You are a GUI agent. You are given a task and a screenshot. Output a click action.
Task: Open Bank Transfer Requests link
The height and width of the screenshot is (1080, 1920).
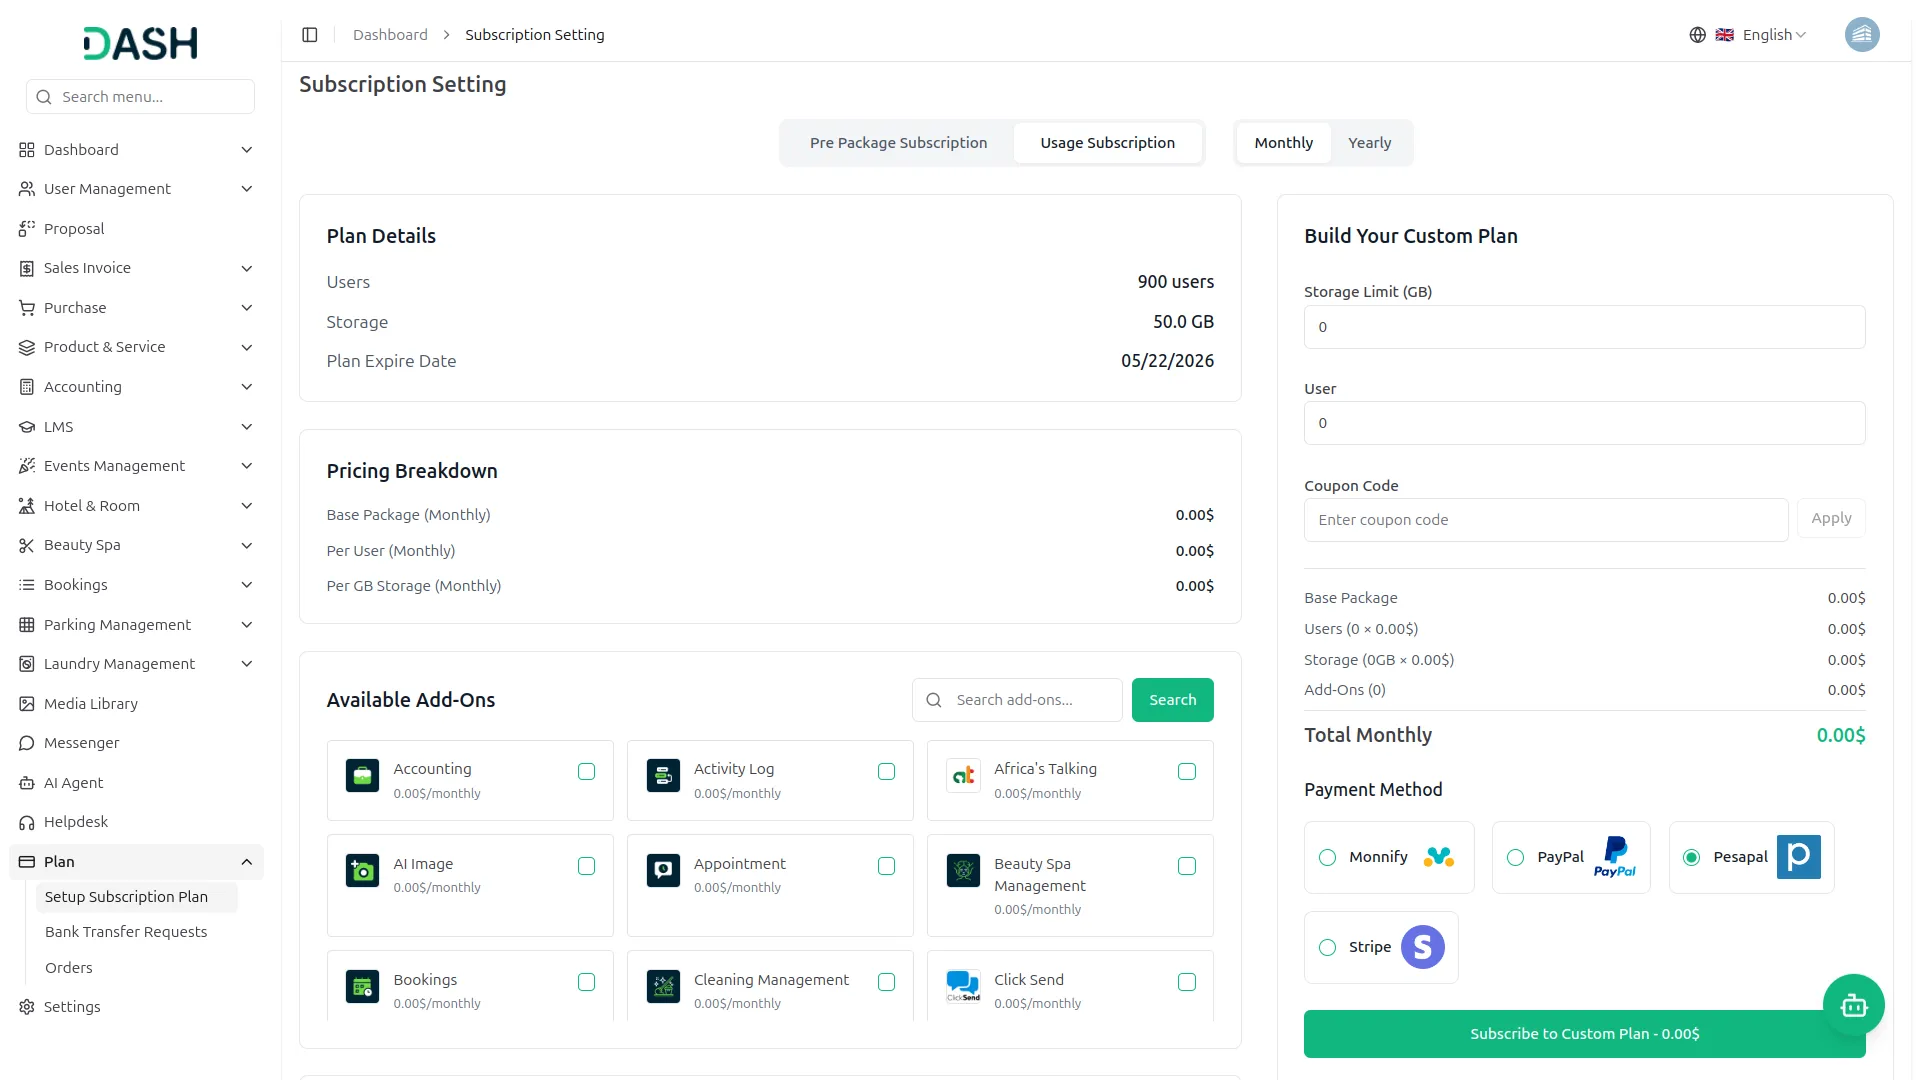pyautogui.click(x=126, y=932)
